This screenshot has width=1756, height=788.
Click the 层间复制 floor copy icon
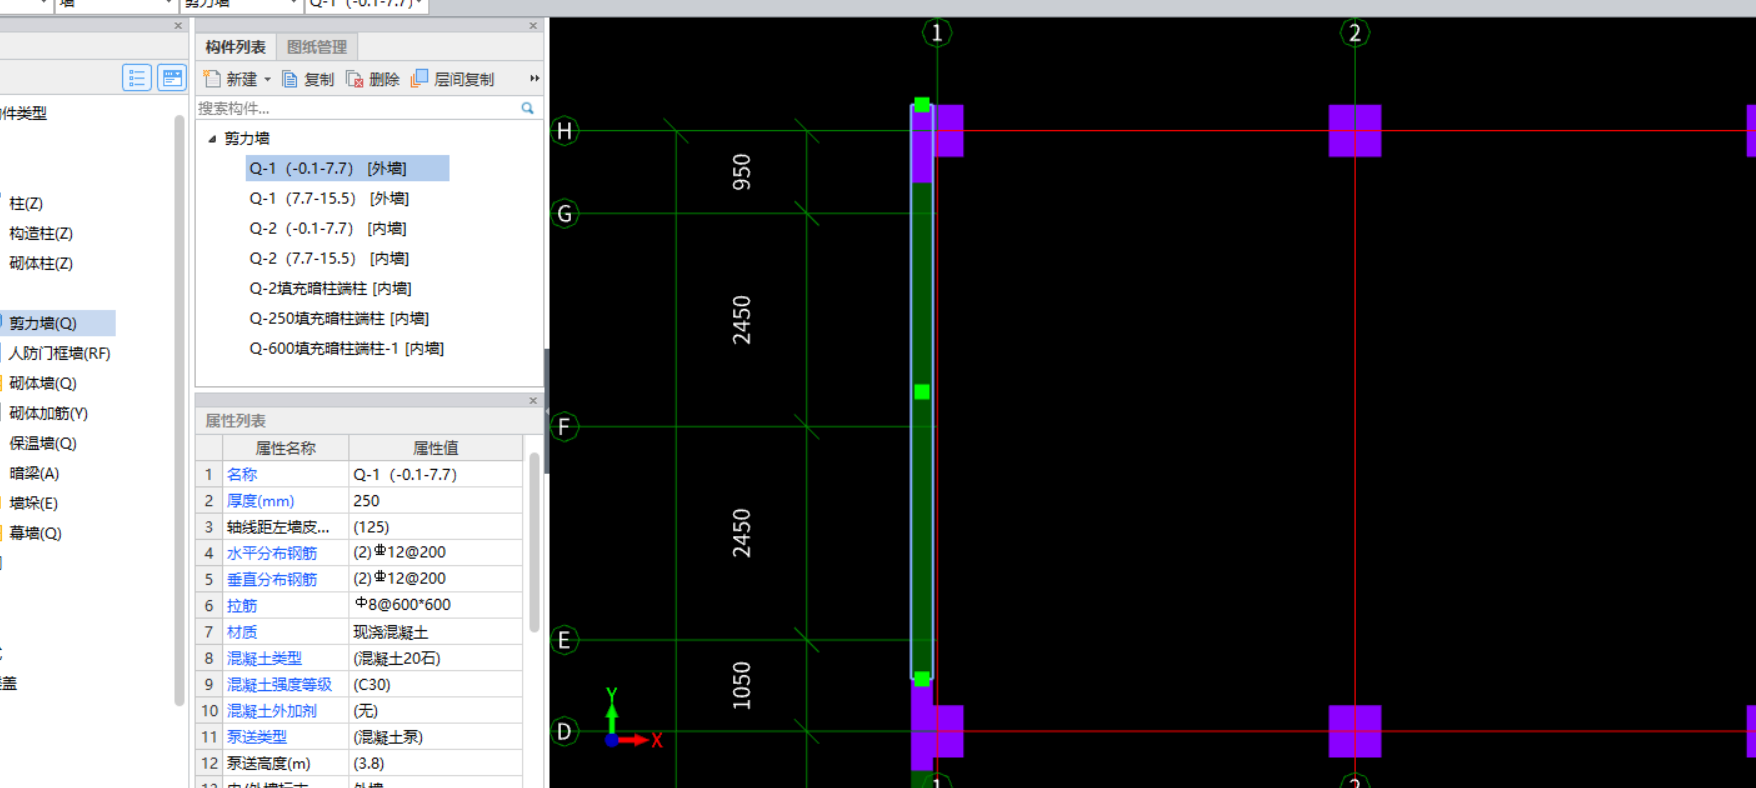420,78
